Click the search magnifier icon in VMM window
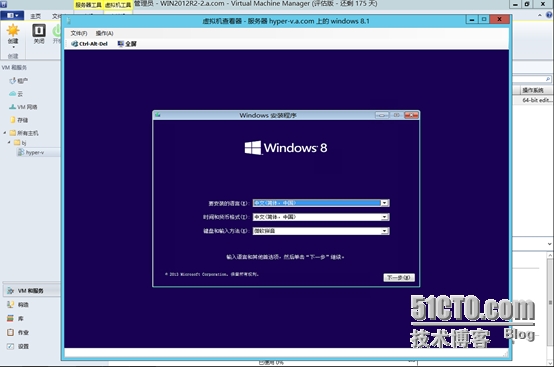Image resolution: width=554 pixels, height=367 pixels. 548,79
